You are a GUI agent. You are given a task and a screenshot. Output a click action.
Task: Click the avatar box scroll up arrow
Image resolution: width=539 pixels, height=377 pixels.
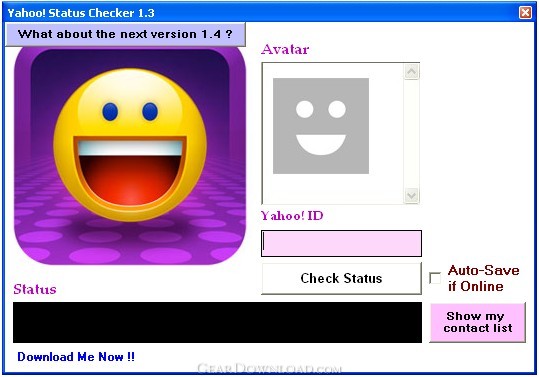411,71
